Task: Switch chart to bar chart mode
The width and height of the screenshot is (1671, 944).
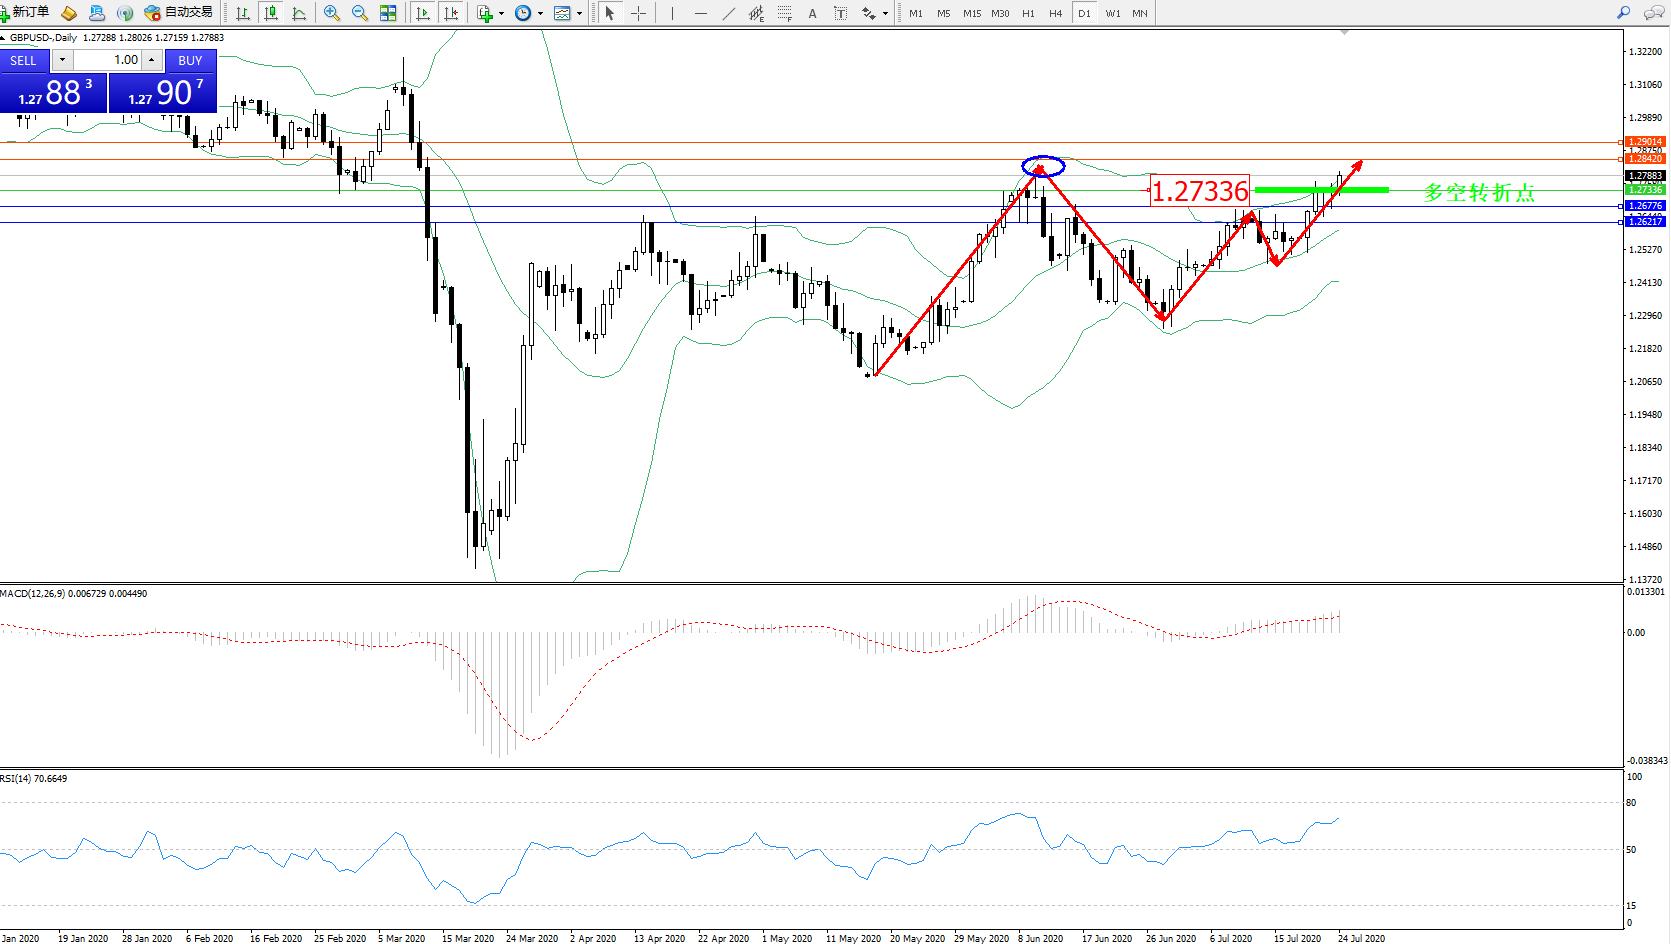Action: point(243,13)
